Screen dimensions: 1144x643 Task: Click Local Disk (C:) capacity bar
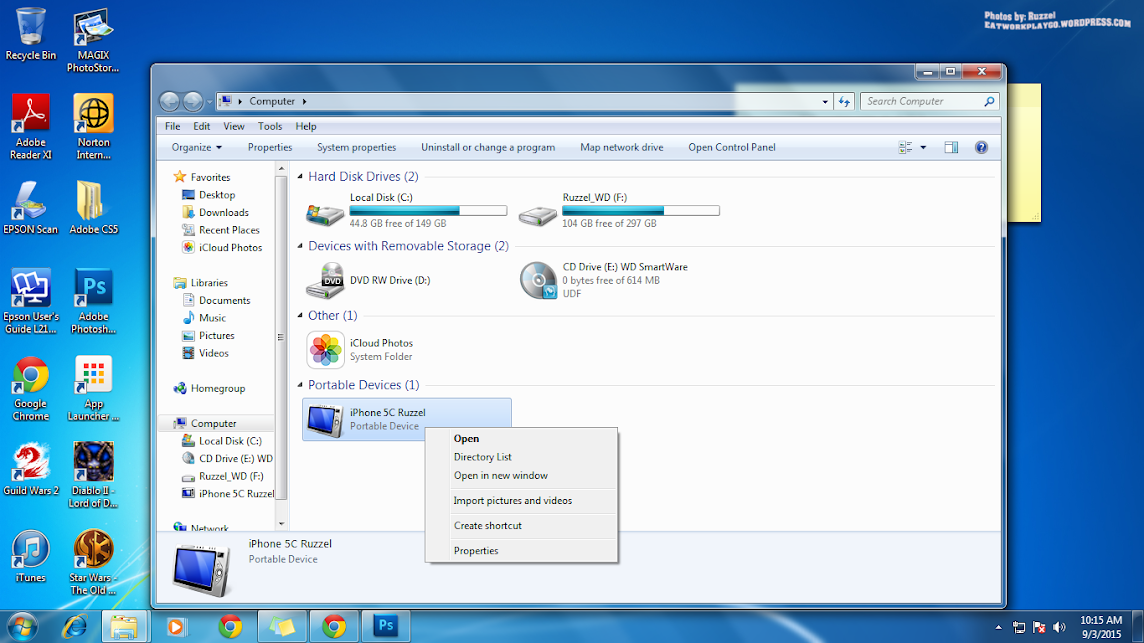tap(428, 211)
